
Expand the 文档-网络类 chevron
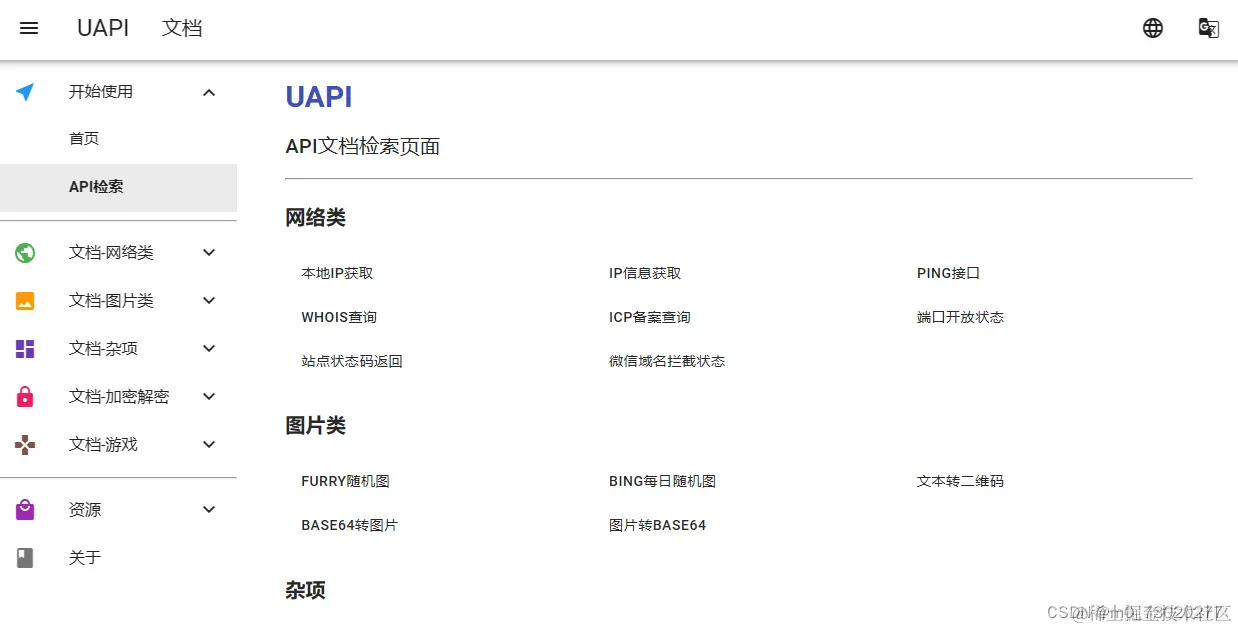pos(209,253)
